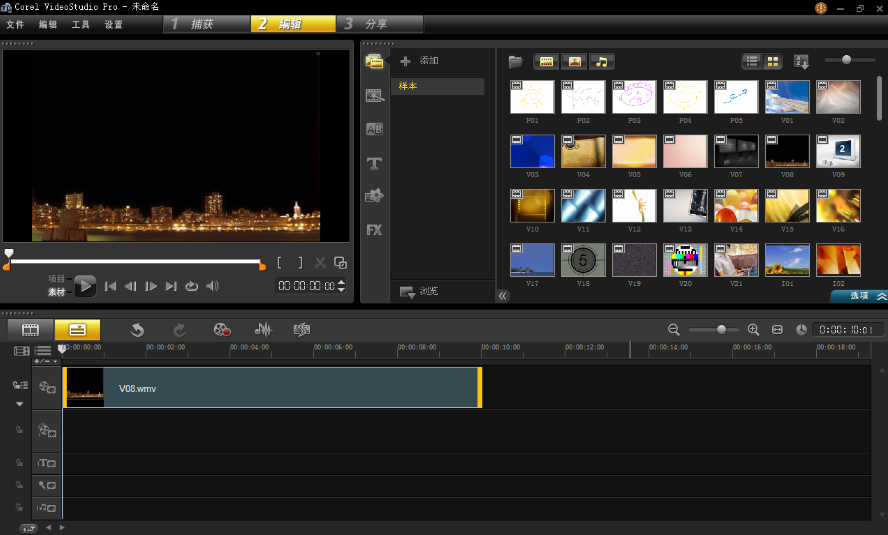
Task: Open the sort clips dropdown in library
Action: (x=801, y=62)
